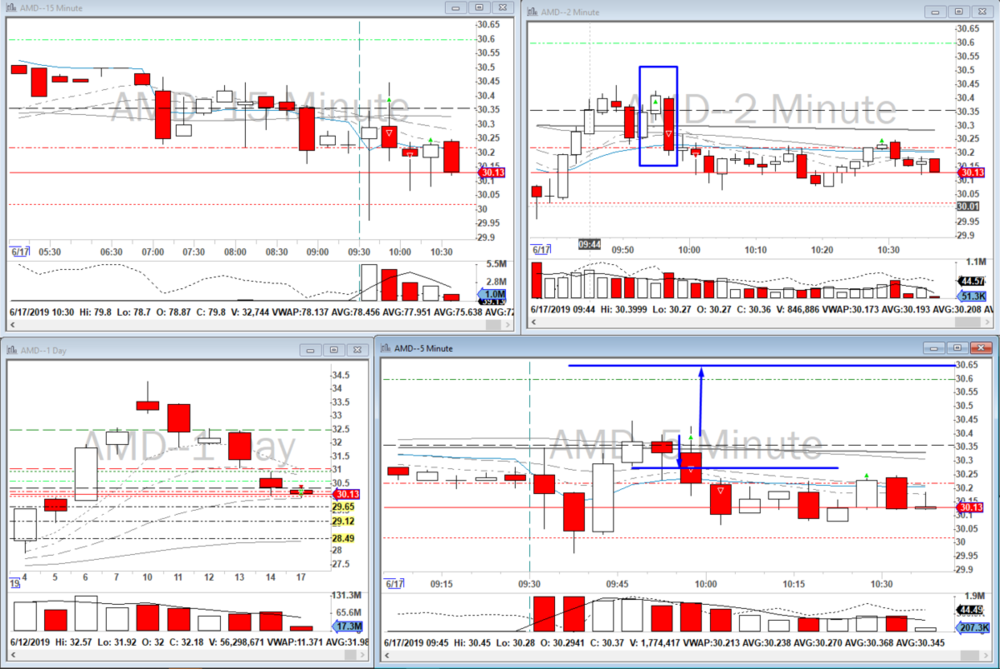Screen dimensions: 1000x669
Task: Click the 6/17 date link on 2 Minute chart
Action: coord(541,250)
